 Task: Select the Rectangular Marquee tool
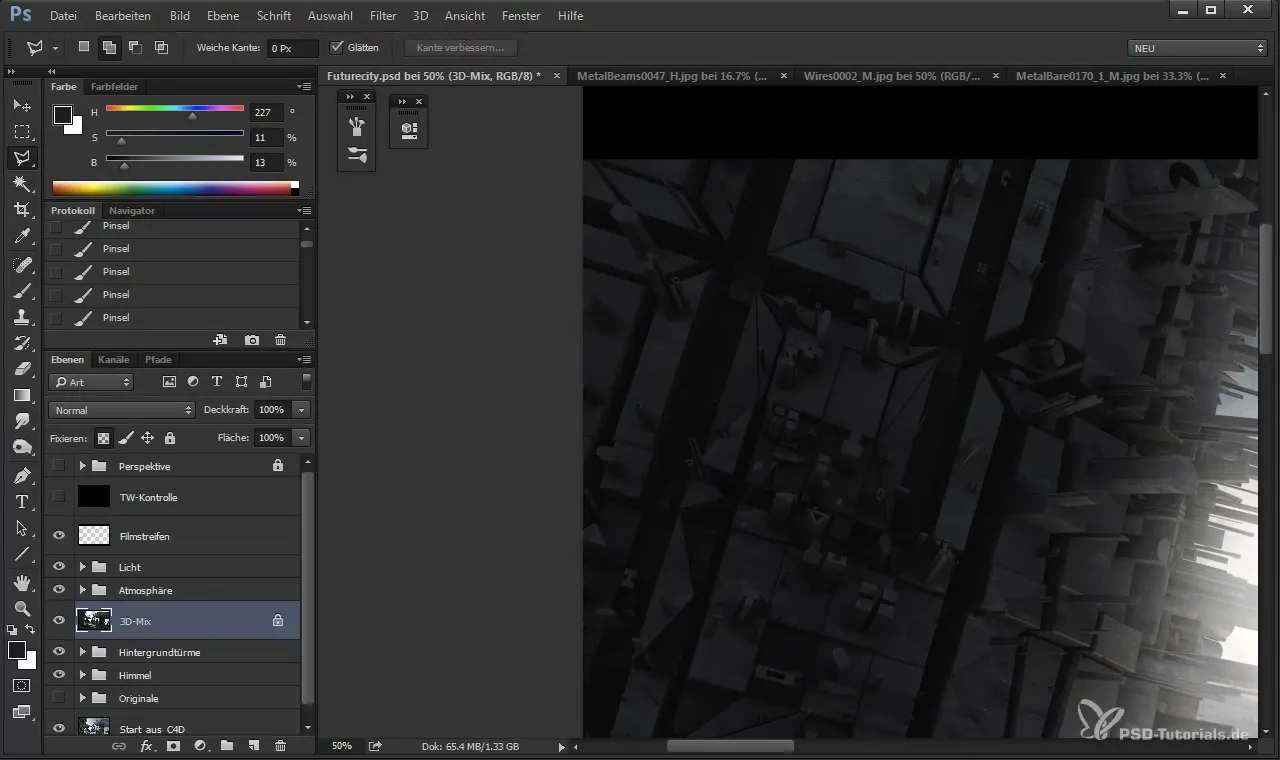pos(22,131)
